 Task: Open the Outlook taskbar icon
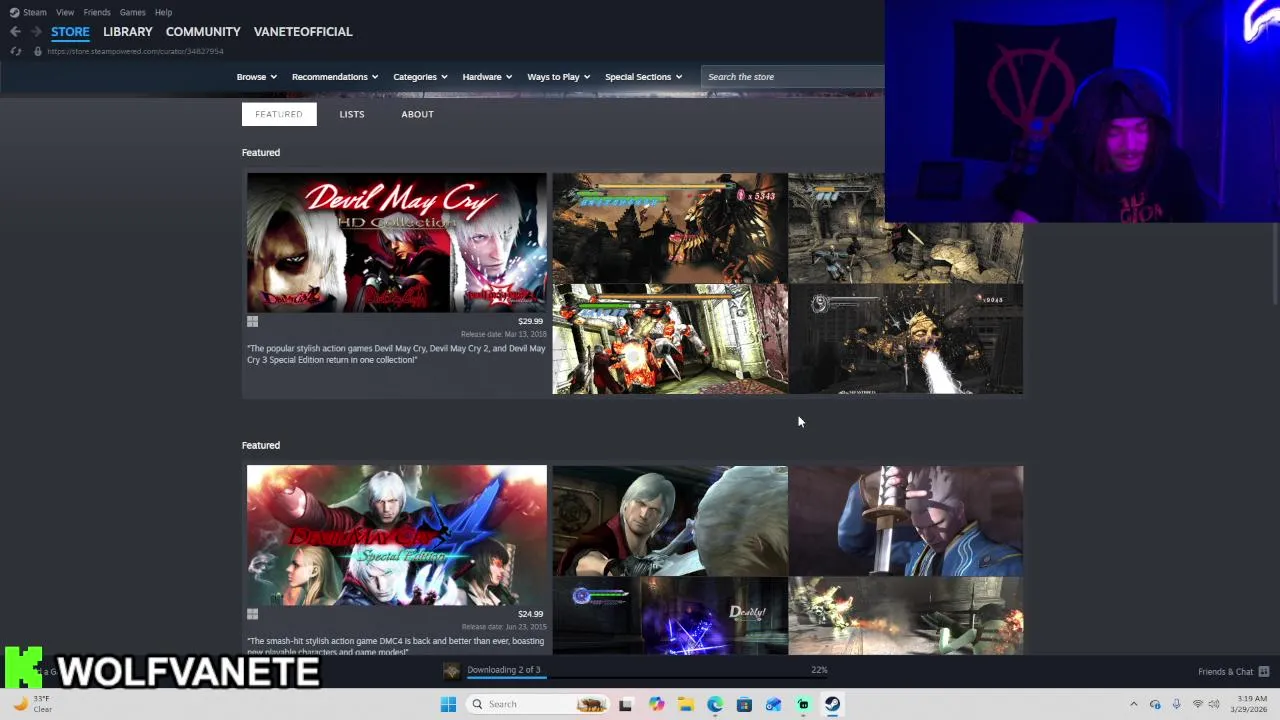click(x=773, y=704)
